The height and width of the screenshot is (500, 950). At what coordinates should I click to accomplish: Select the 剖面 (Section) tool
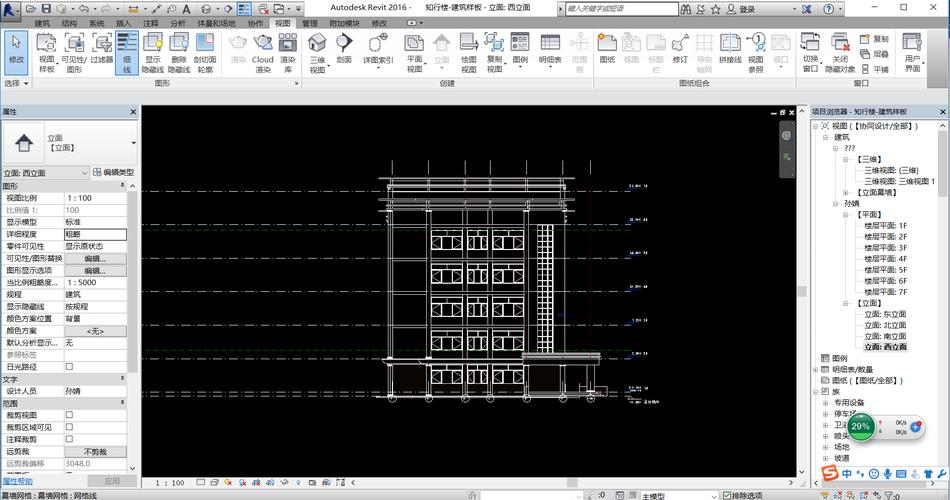click(344, 48)
